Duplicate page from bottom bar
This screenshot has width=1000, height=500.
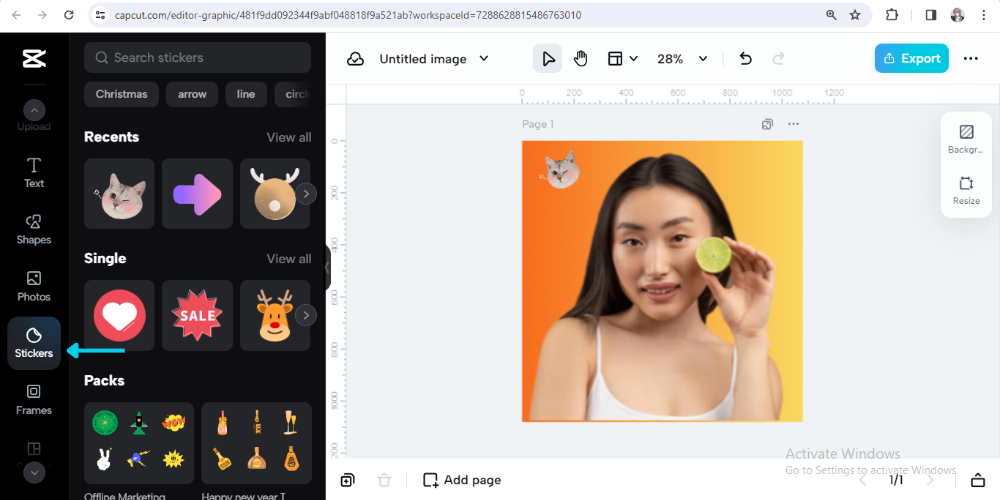(347, 480)
